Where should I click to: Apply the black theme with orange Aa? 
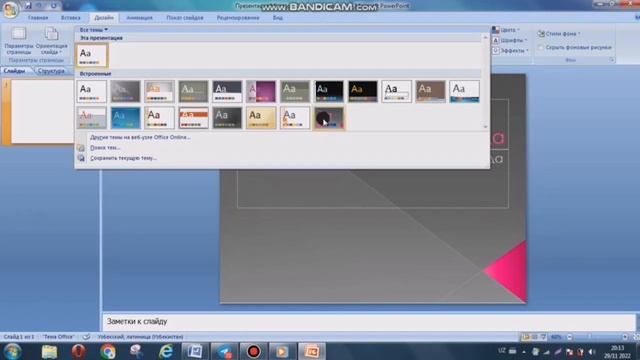(x=363, y=91)
